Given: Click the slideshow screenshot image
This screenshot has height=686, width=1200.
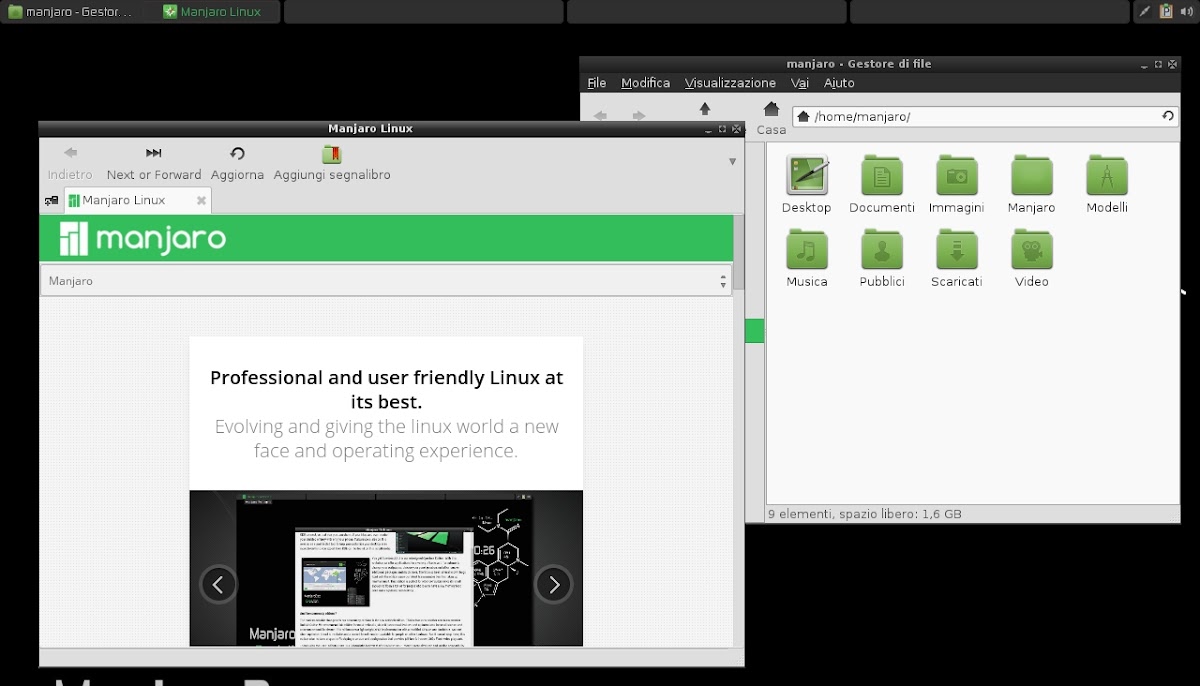Looking at the screenshot, I should tap(386, 568).
